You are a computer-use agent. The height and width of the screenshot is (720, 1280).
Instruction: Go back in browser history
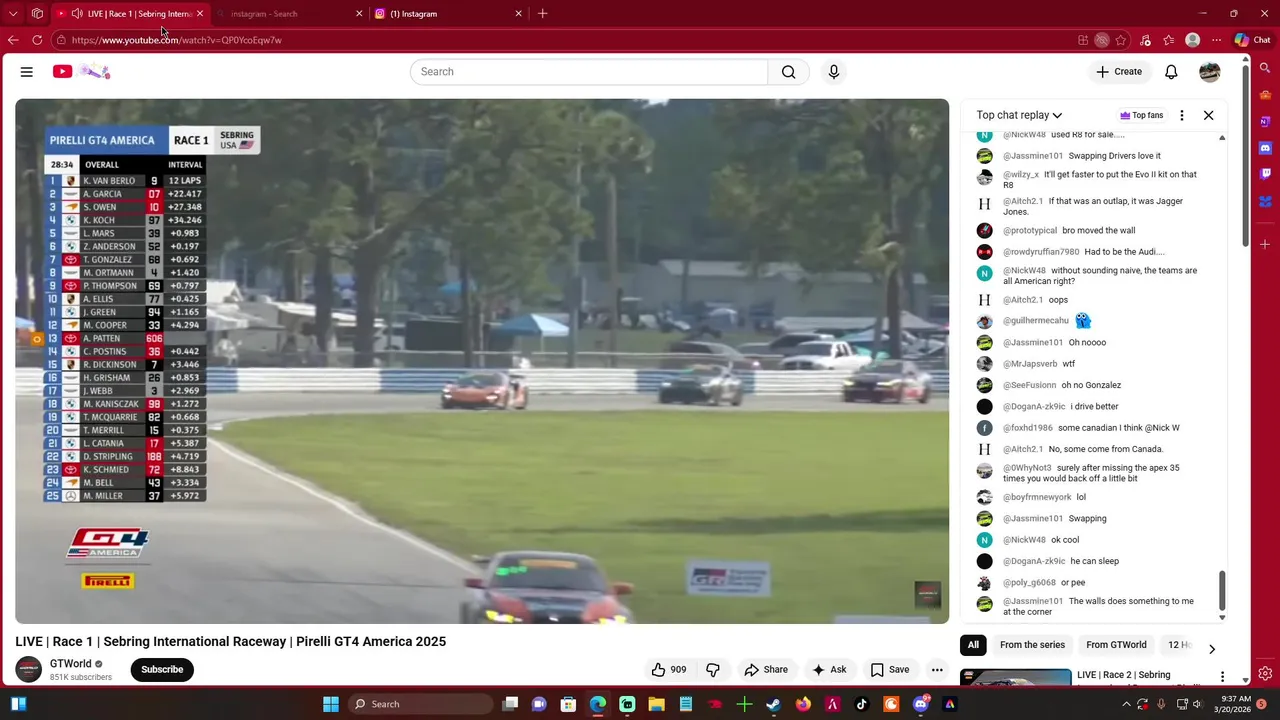(13, 40)
